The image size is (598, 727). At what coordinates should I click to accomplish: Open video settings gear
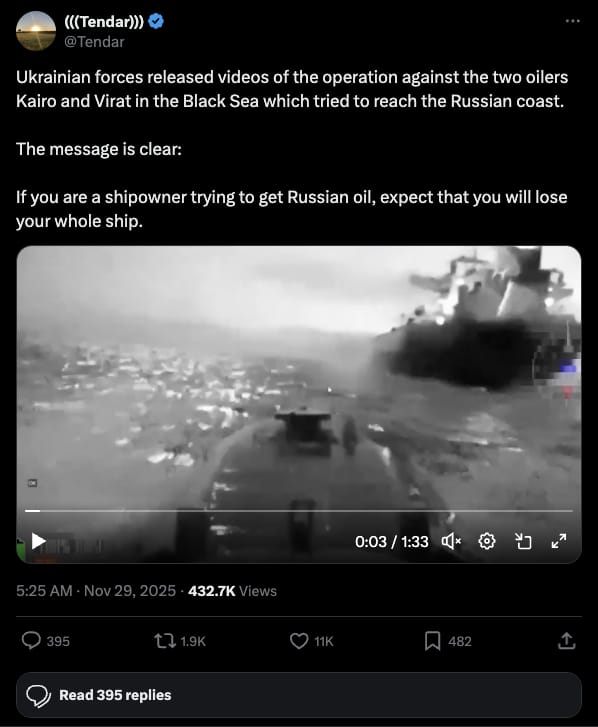487,541
